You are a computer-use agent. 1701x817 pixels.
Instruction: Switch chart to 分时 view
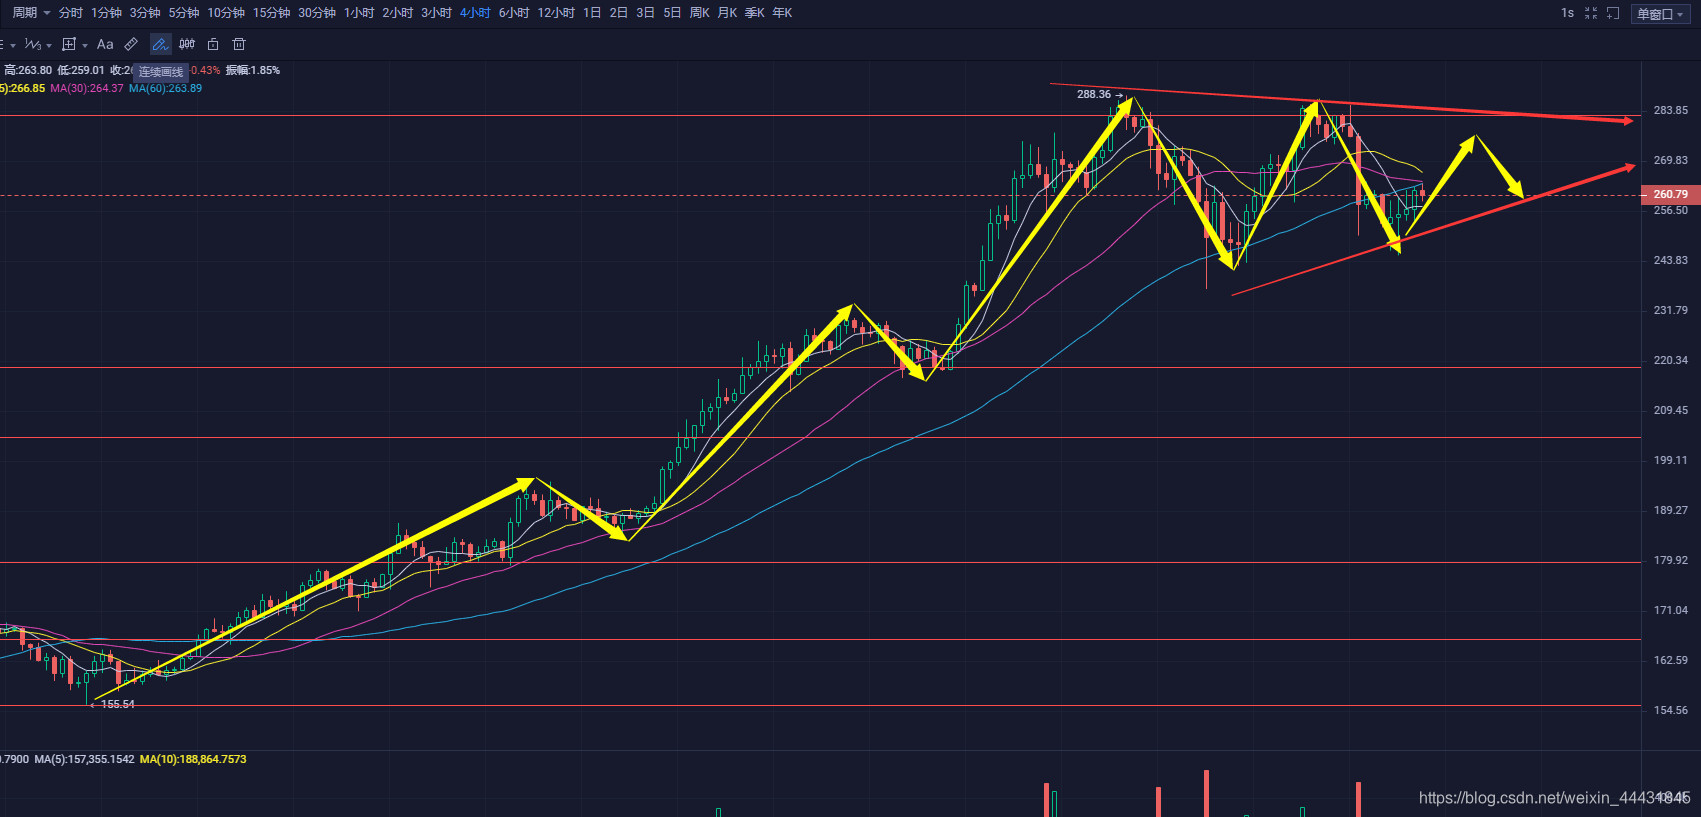tap(71, 13)
